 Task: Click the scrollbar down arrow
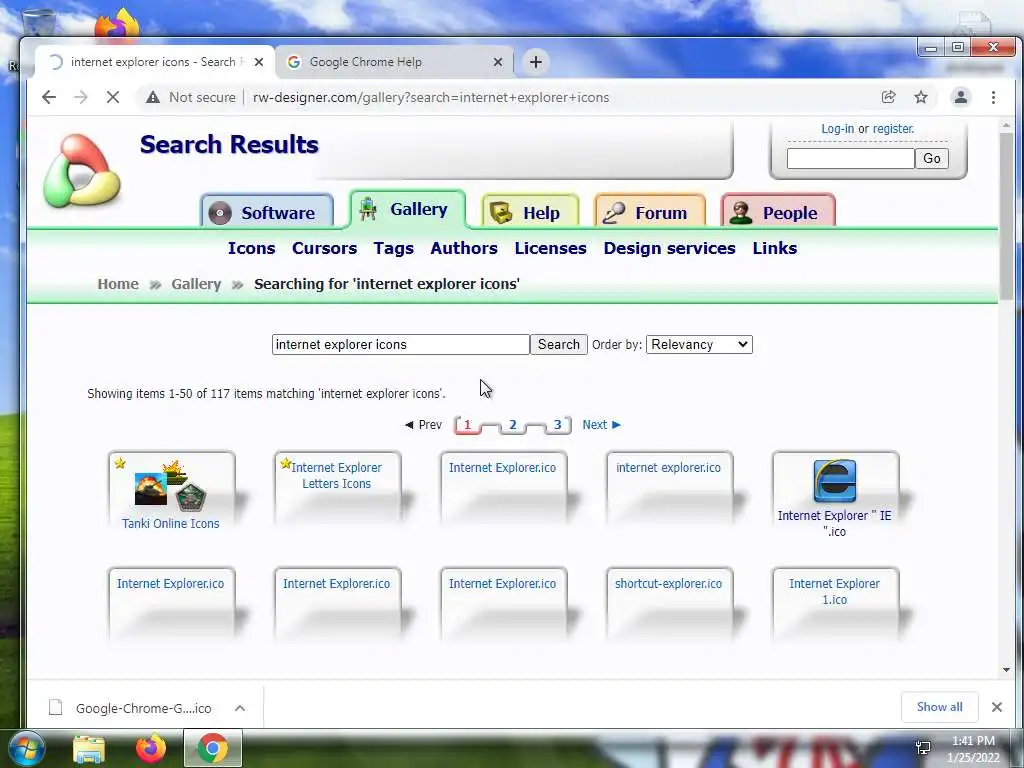(x=1006, y=669)
